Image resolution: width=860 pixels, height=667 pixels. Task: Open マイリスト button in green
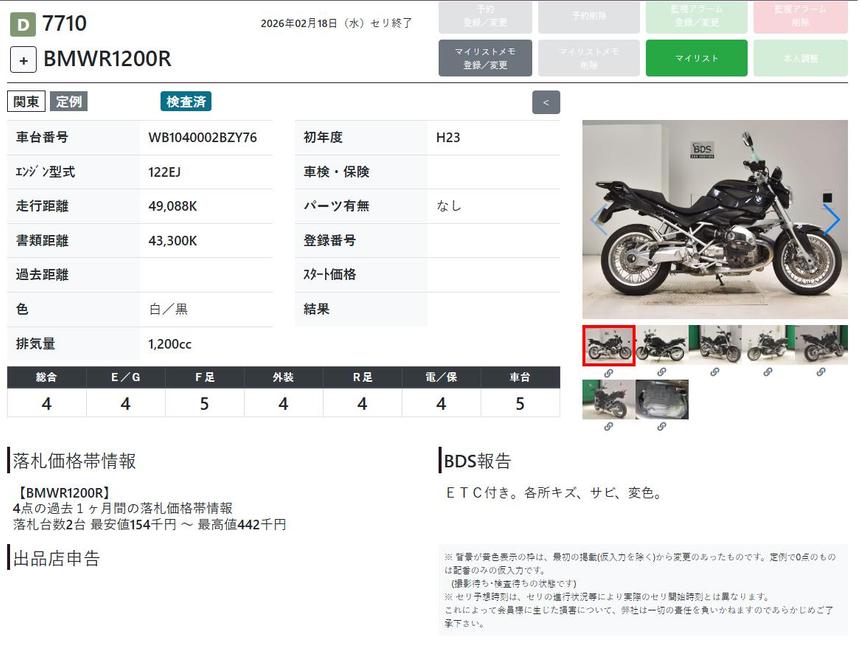[x=696, y=58]
